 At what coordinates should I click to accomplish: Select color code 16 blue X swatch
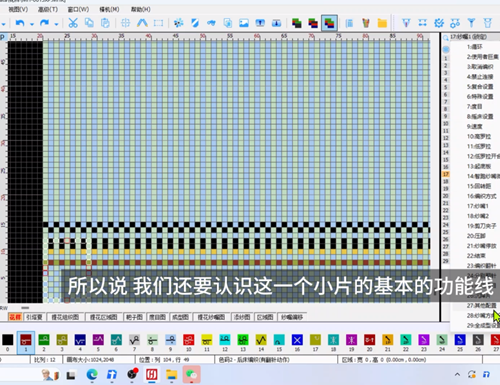pos(297,340)
